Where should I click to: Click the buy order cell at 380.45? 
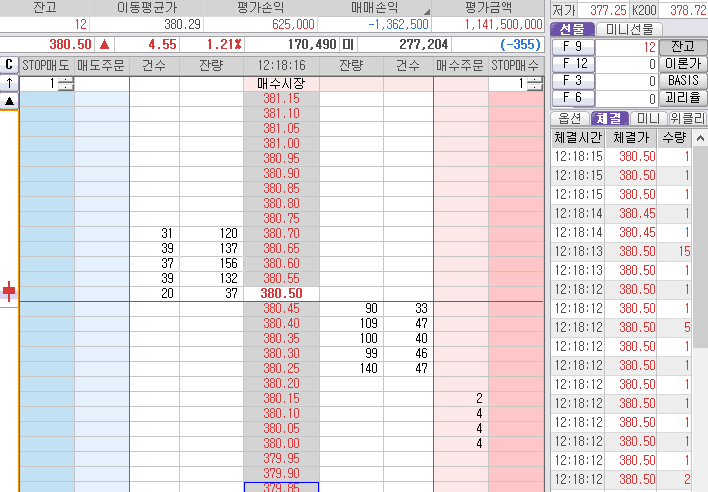pyautogui.click(x=461, y=308)
